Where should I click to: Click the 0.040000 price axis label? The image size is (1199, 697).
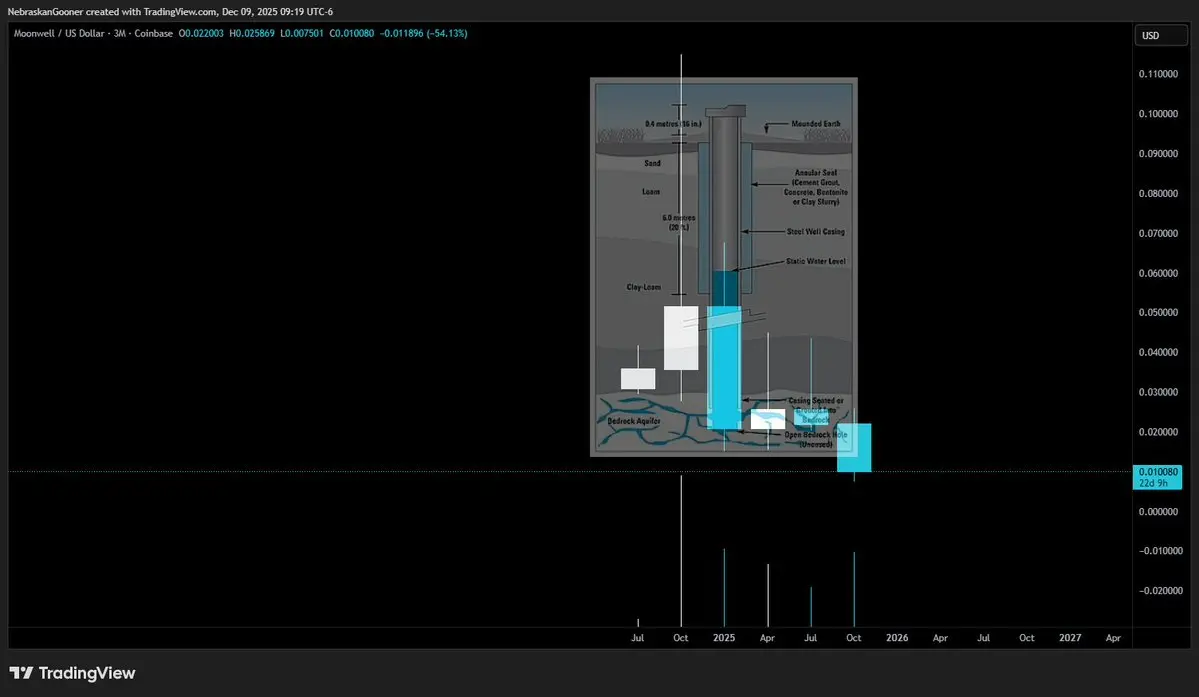[1158, 352]
